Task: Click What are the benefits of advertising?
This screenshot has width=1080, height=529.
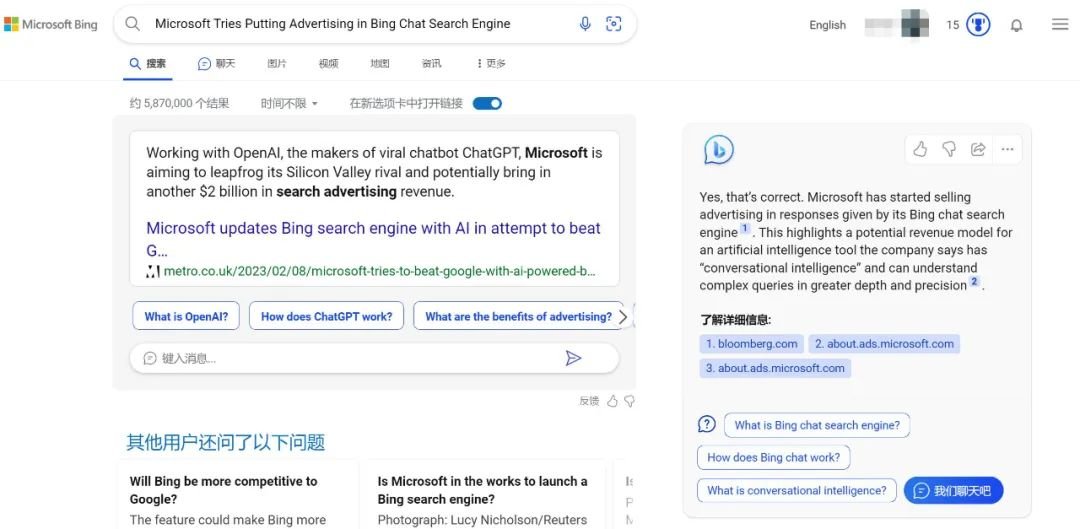Action: click(519, 317)
